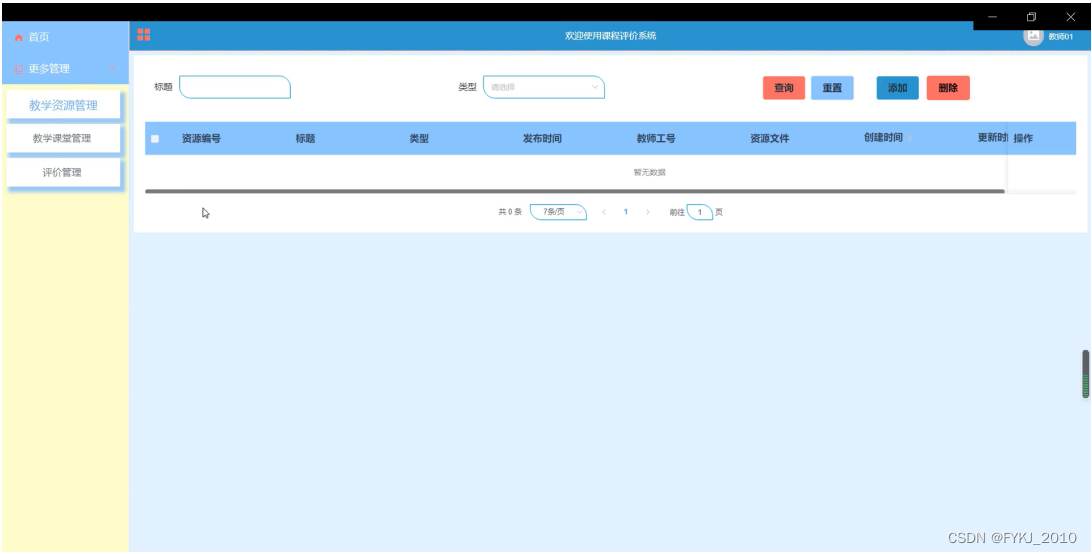This screenshot has height=554, width=1092.
Task: Click the 教师工号 column header
Action: (656, 139)
